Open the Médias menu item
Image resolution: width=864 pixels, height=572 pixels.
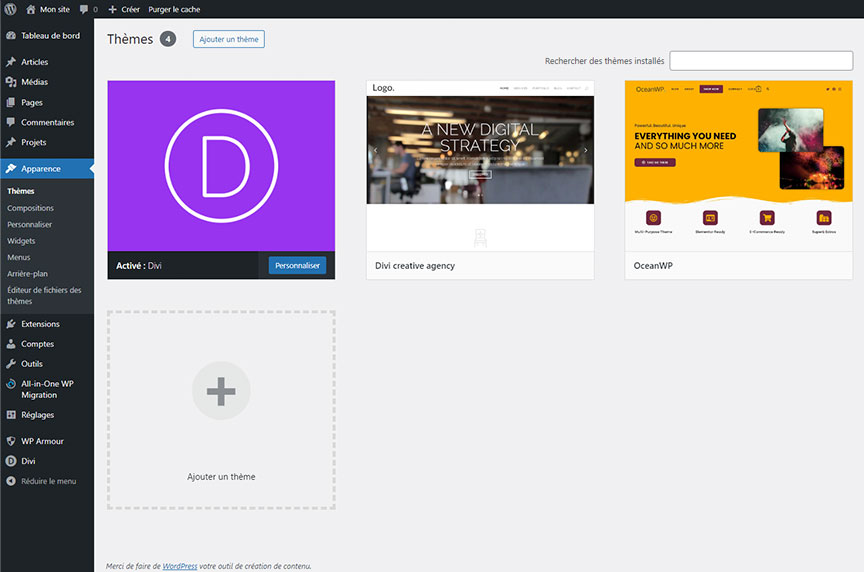click(x=35, y=82)
